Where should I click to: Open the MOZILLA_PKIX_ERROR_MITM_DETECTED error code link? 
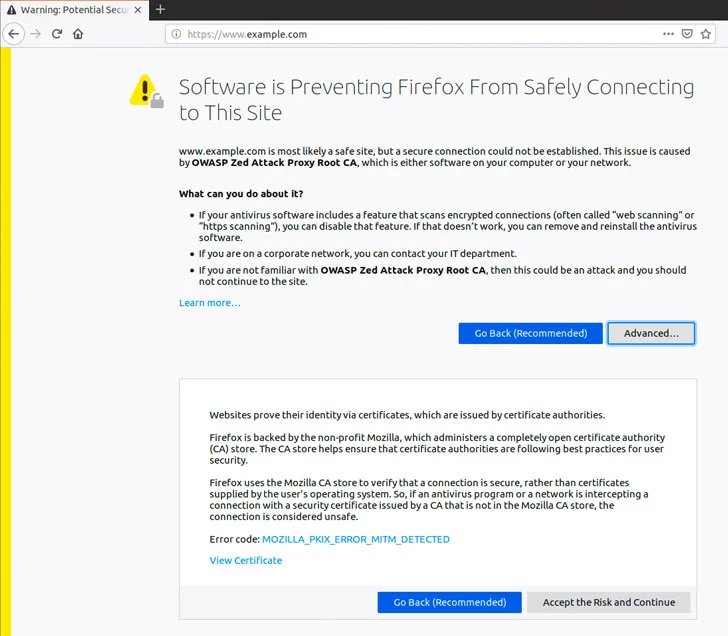[x=356, y=539]
